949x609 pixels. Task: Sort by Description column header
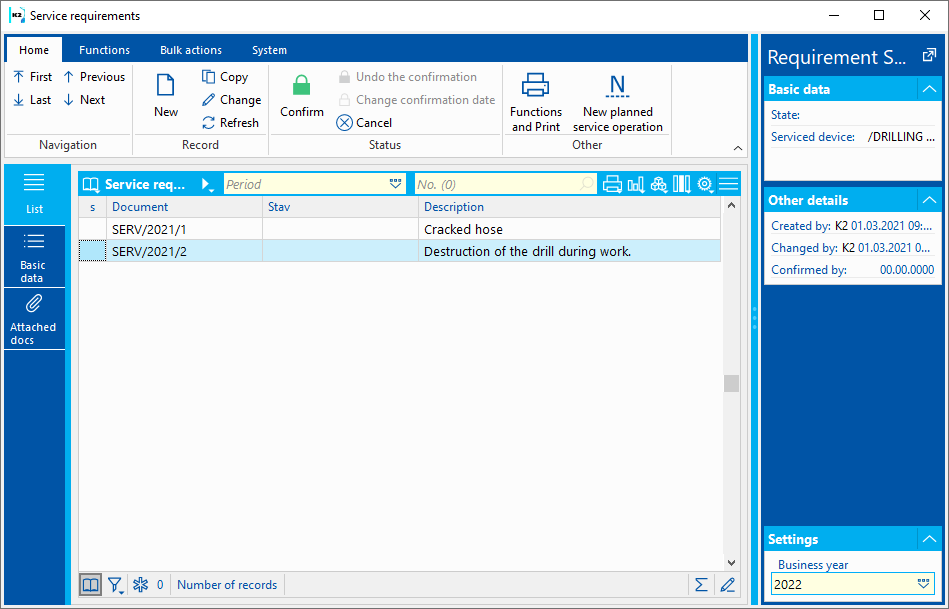pos(569,207)
